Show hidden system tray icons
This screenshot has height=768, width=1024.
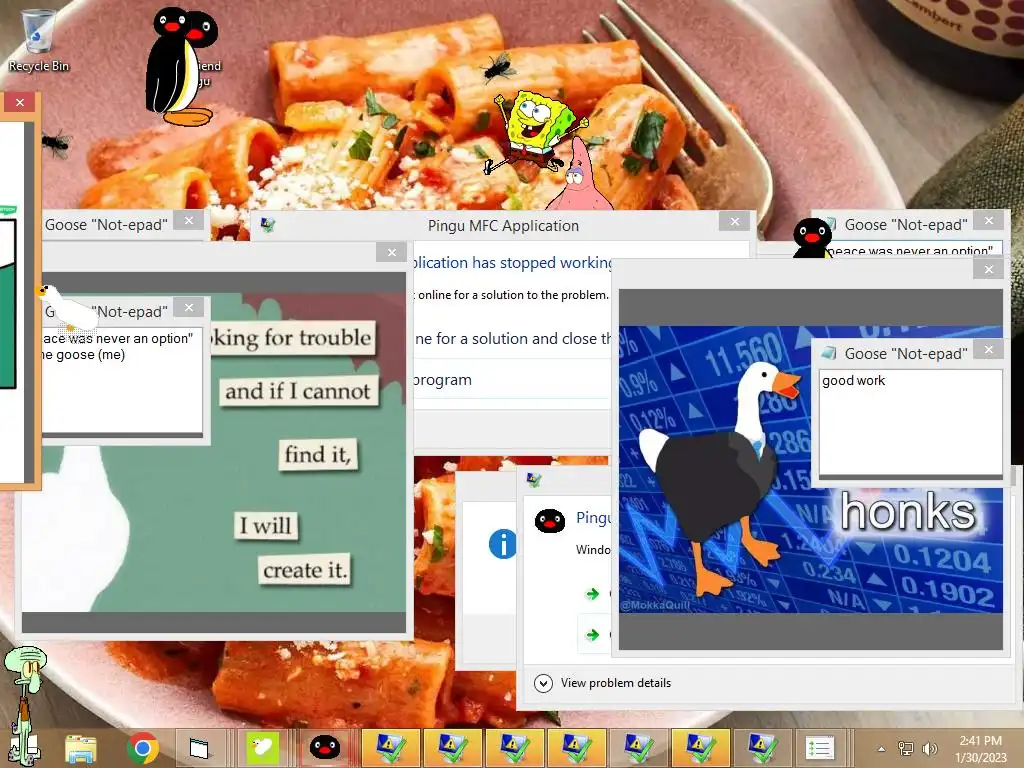coord(881,749)
